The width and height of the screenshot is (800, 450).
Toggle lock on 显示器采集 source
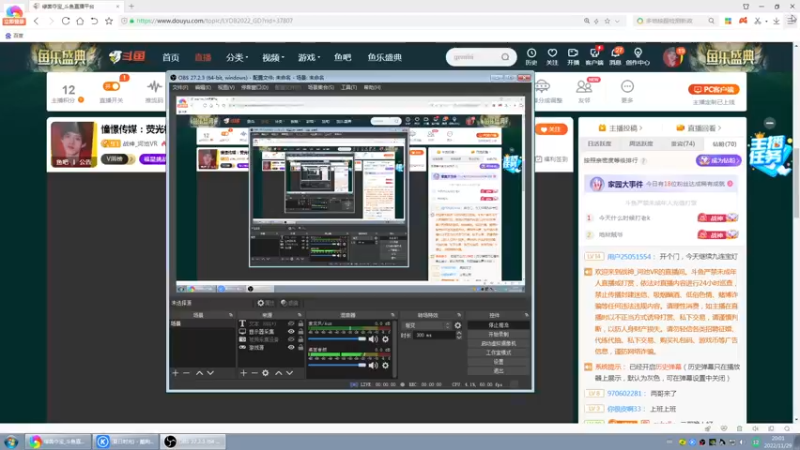301,332
